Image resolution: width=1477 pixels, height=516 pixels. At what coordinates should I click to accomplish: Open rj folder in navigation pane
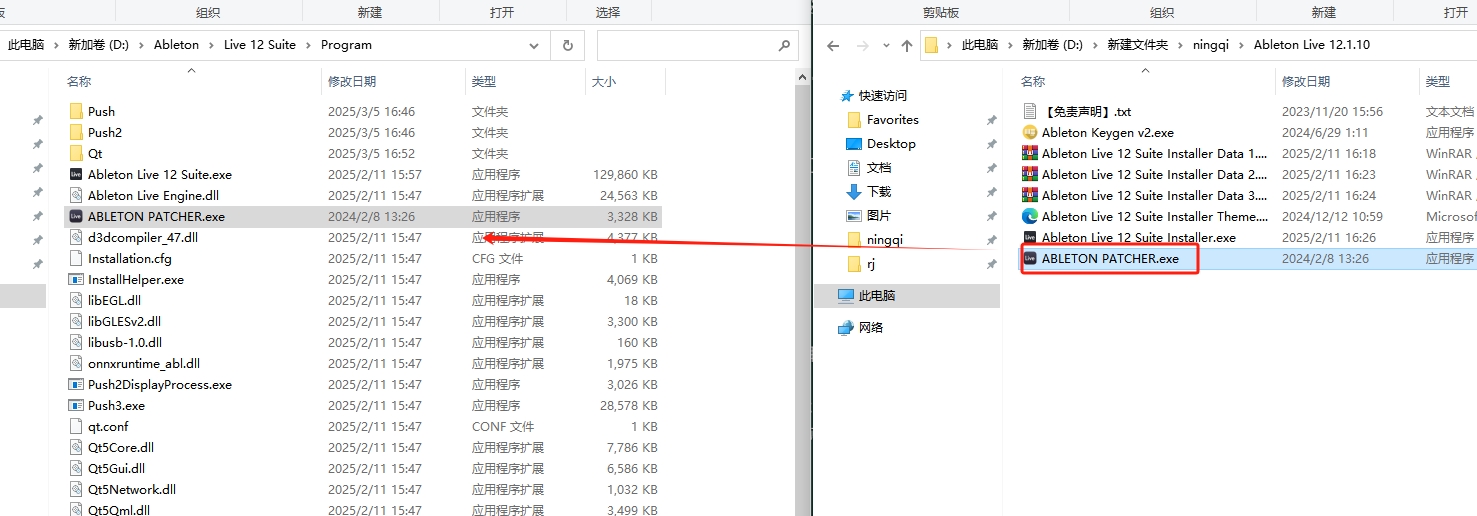click(x=872, y=263)
